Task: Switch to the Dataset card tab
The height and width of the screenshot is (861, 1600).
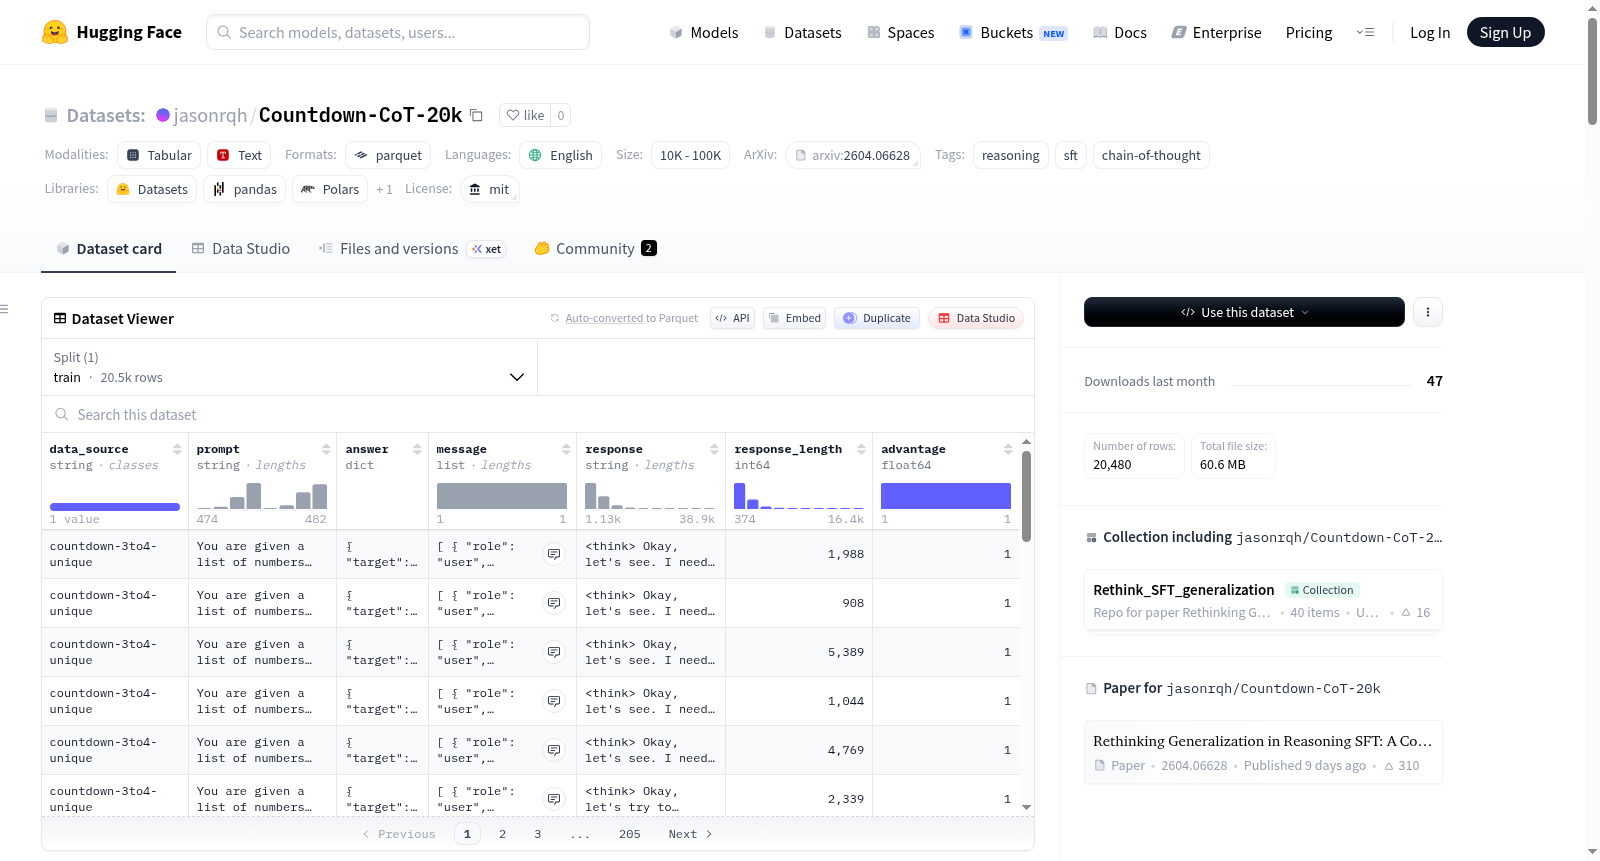Action: pos(109,249)
